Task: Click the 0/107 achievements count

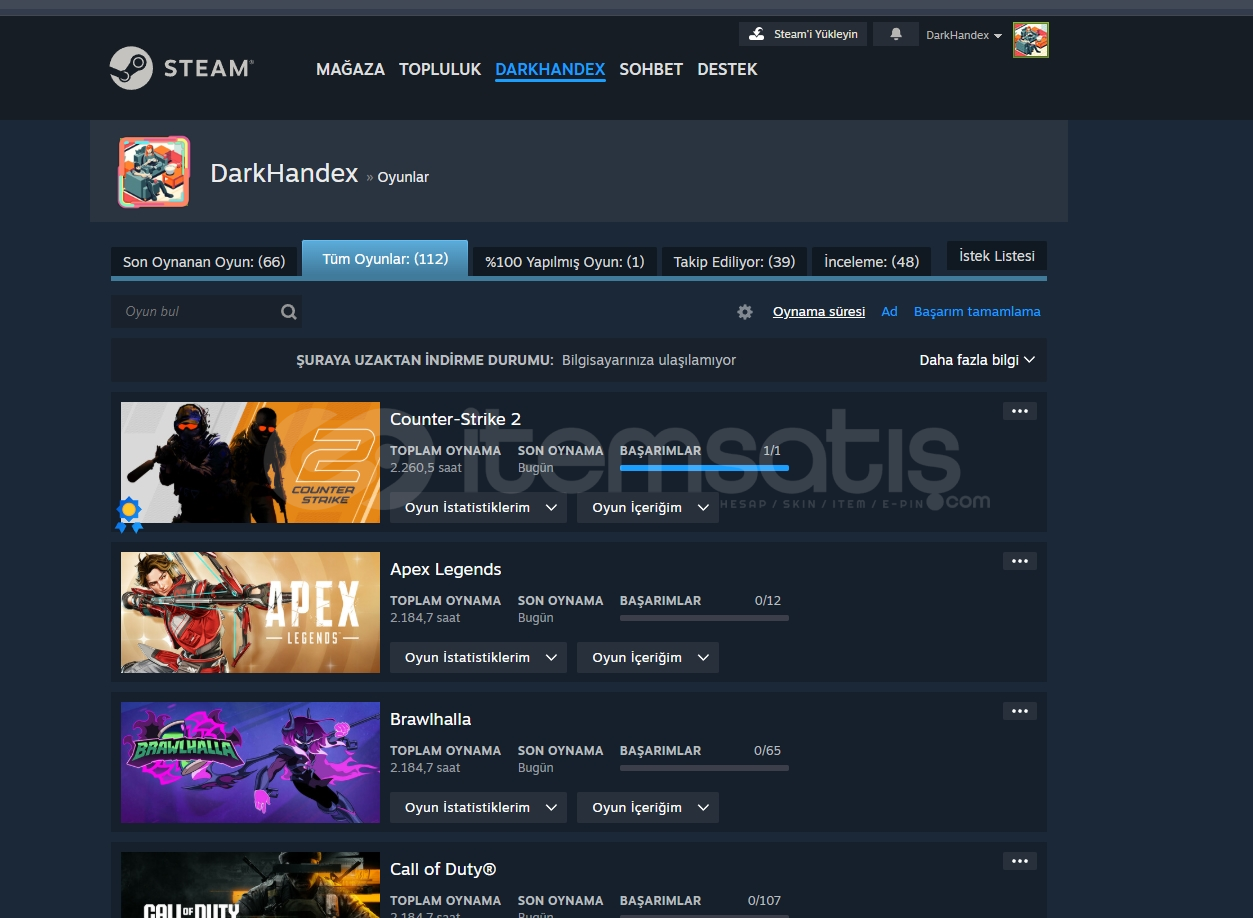Action: (x=764, y=901)
